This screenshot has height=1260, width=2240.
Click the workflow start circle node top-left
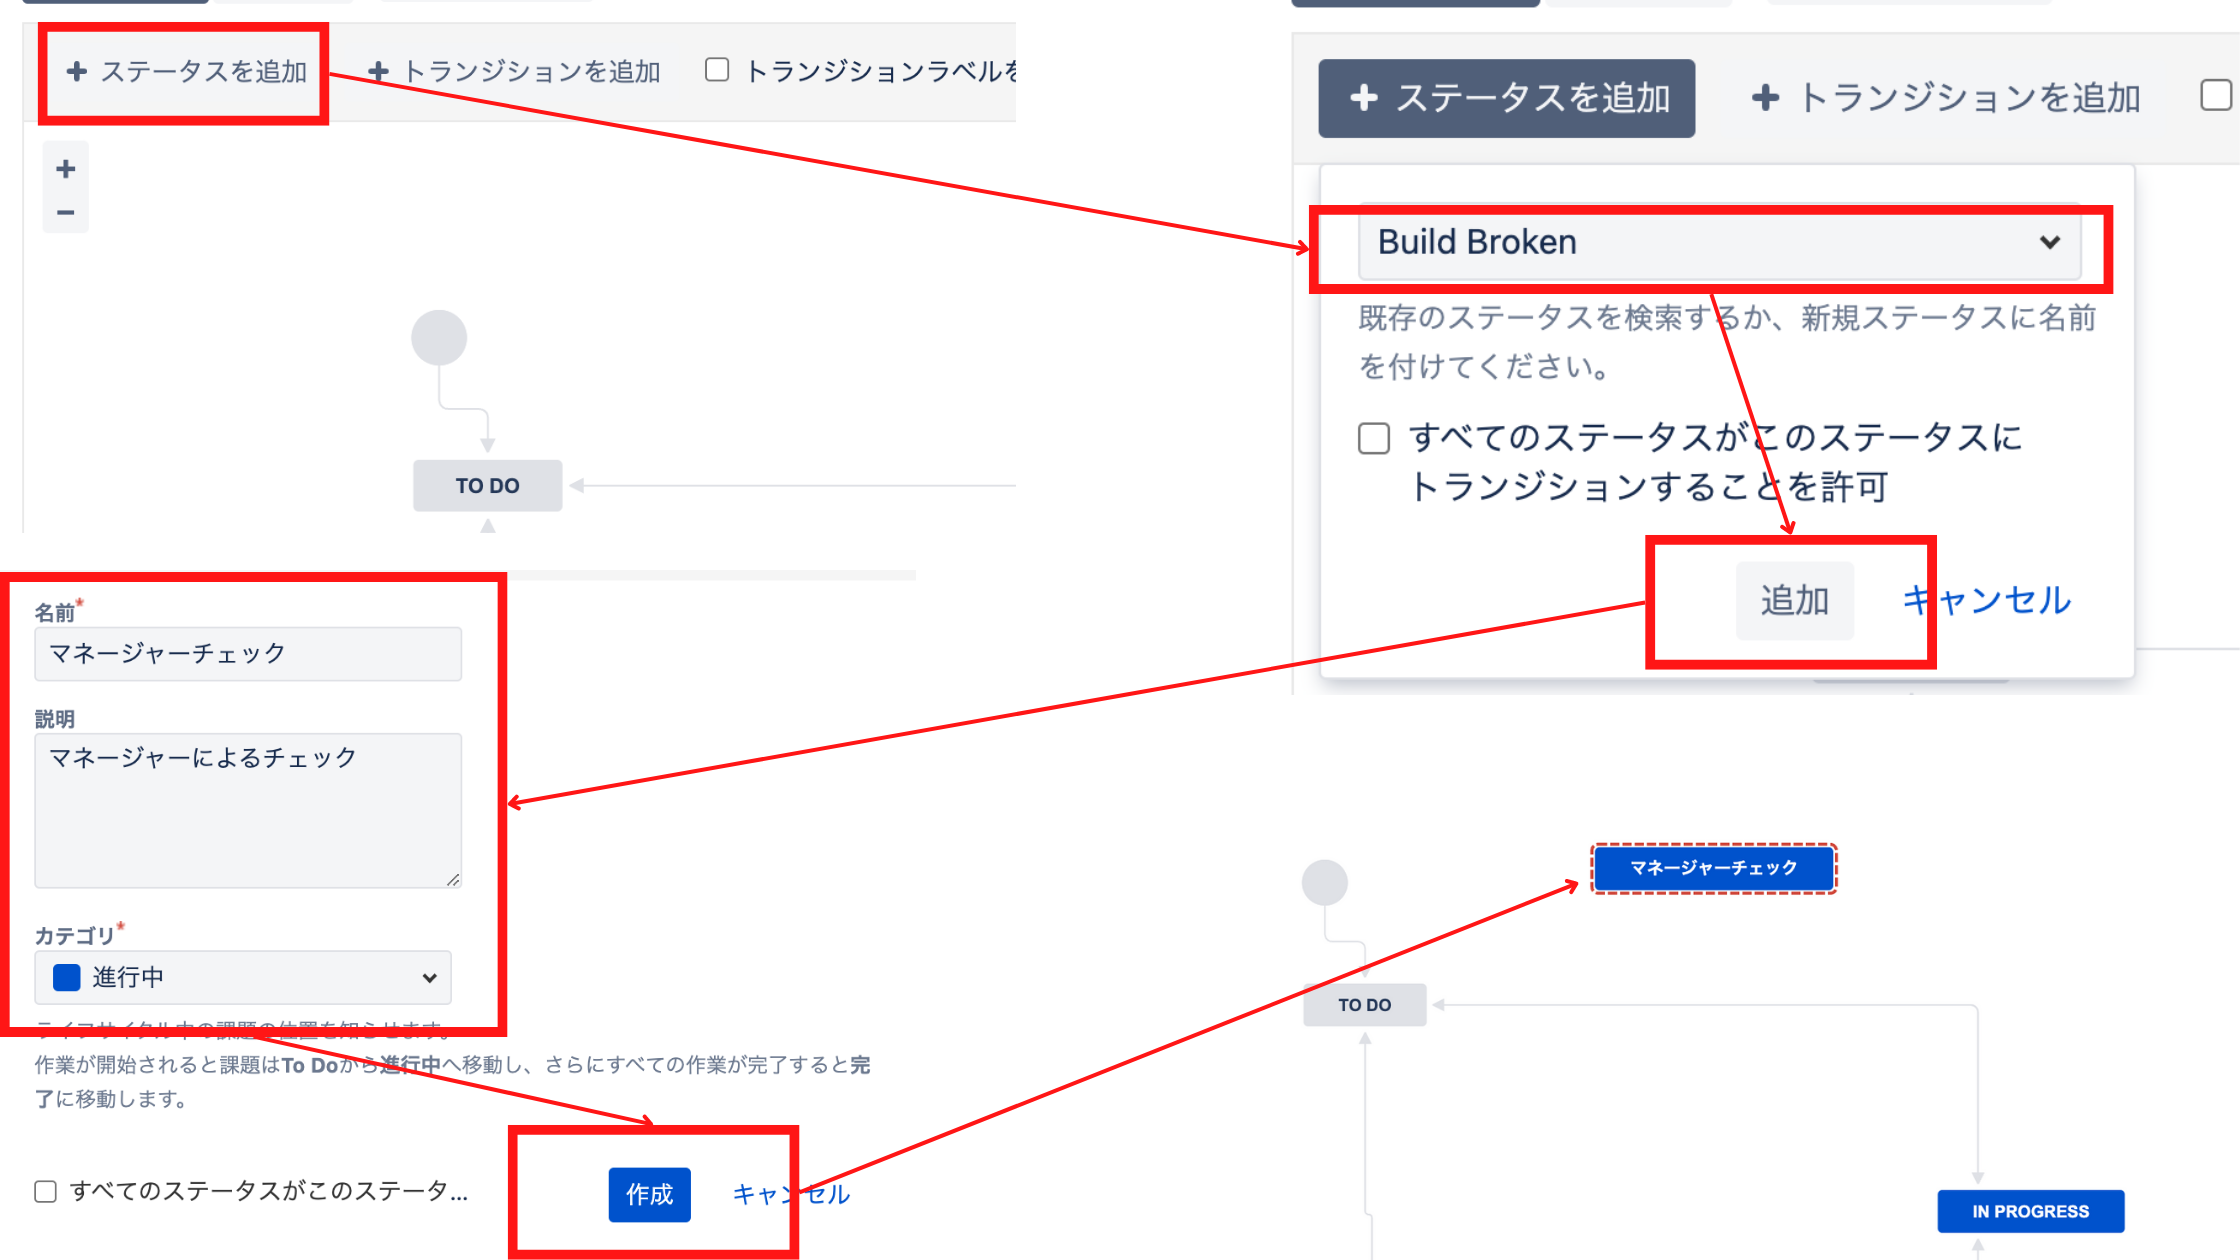point(439,338)
